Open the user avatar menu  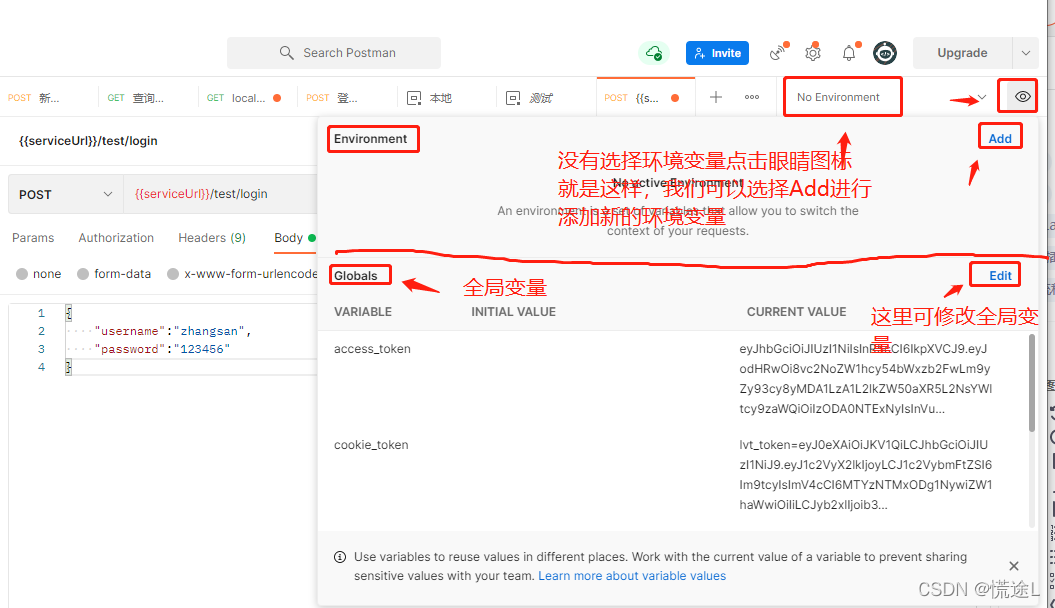885,52
